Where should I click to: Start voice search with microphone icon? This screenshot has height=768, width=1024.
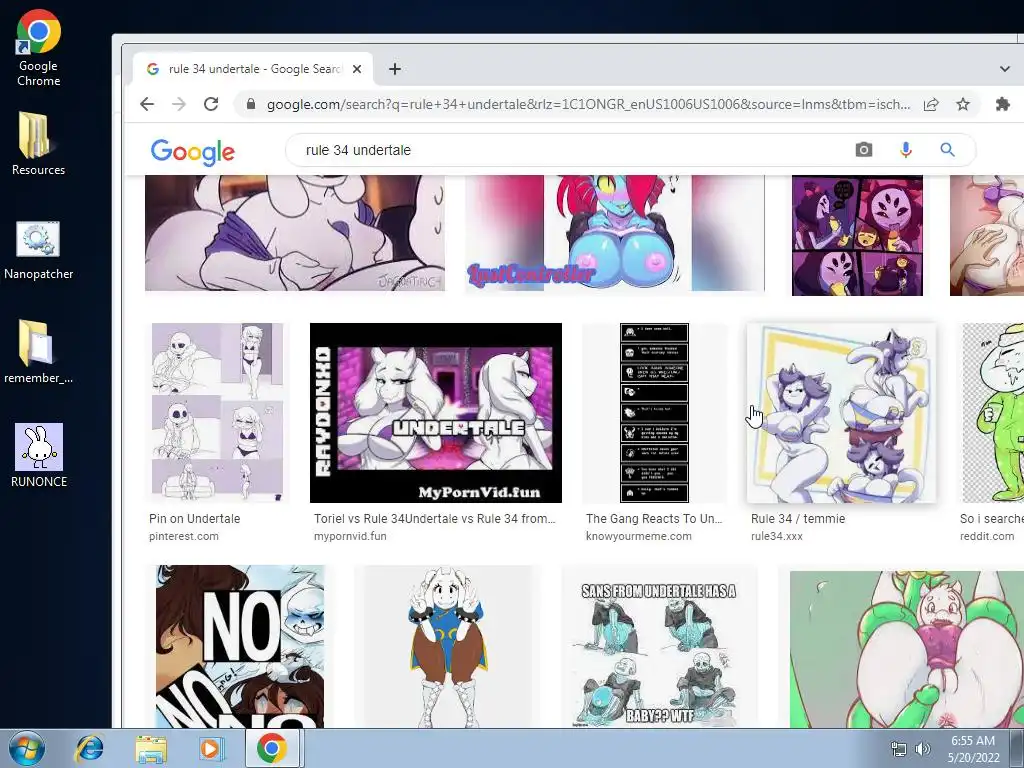coord(905,150)
